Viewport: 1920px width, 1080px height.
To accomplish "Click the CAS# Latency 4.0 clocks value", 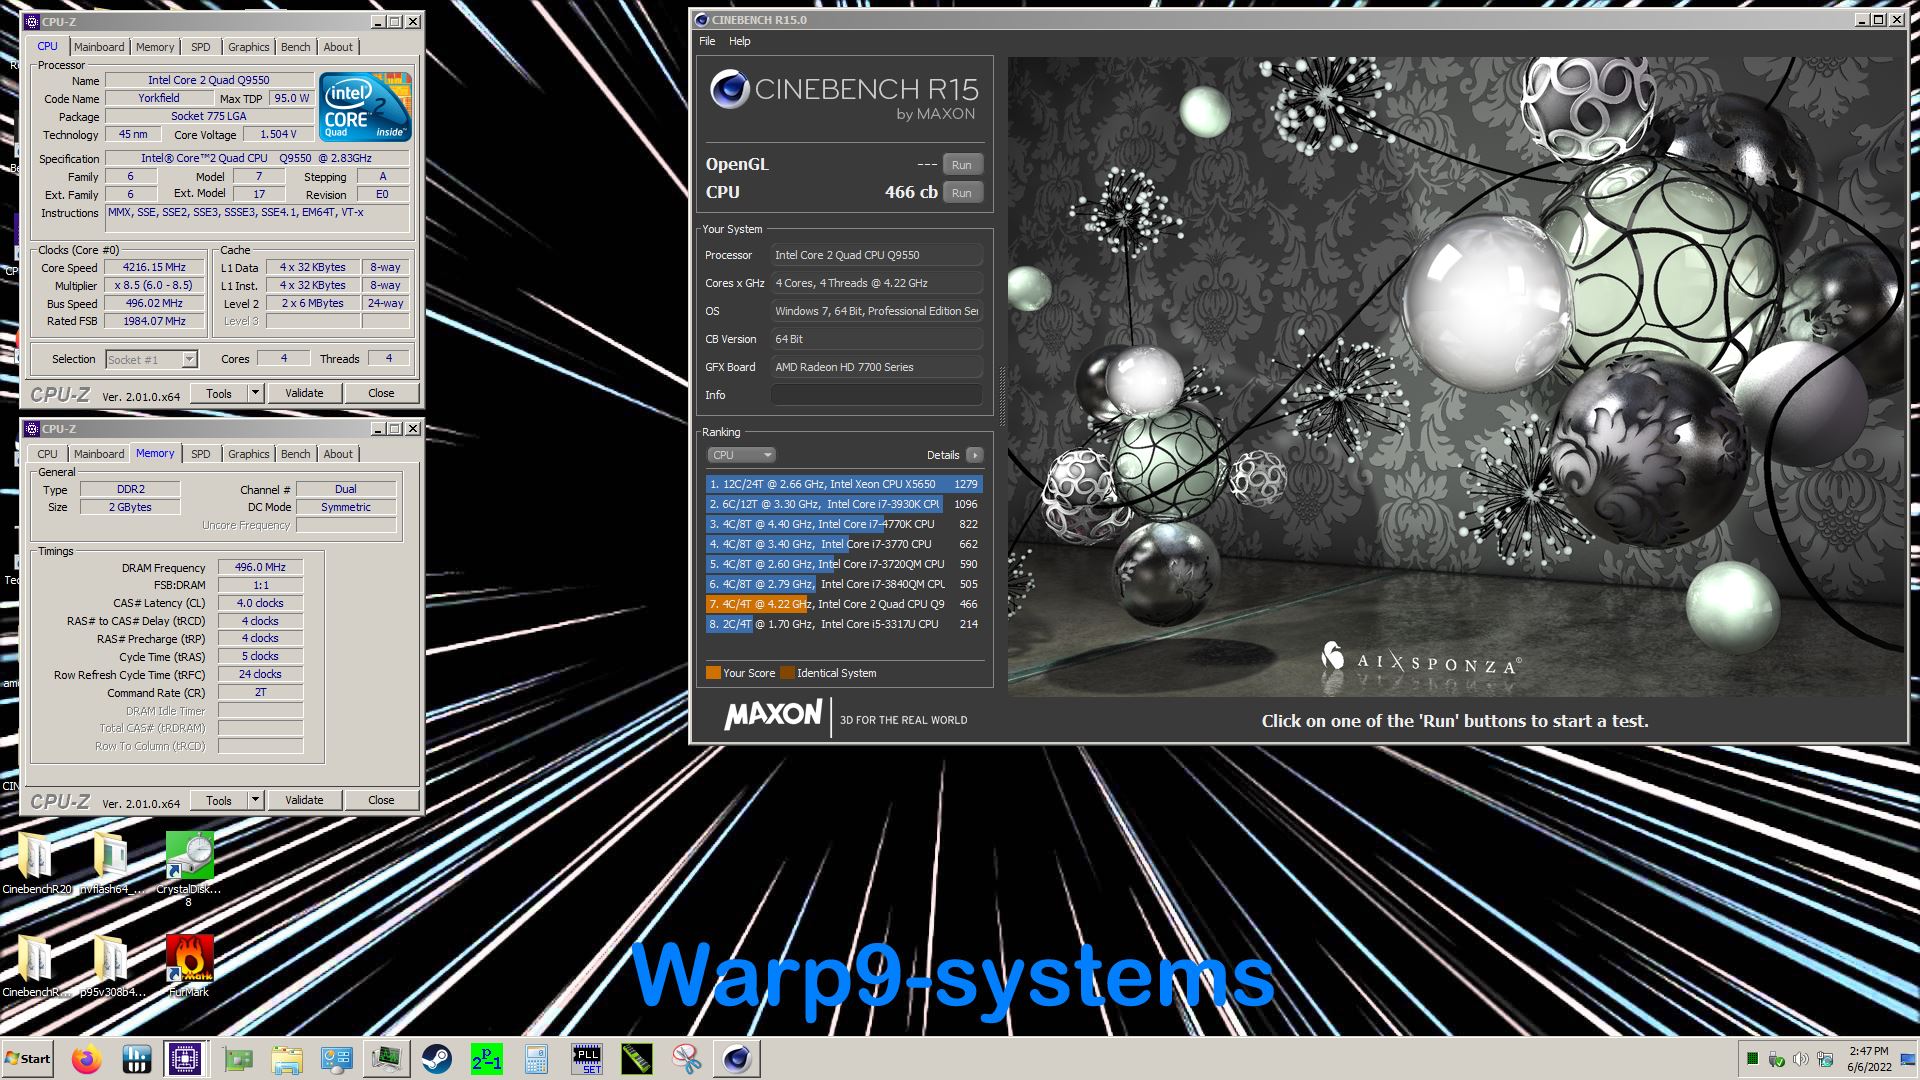I will (x=260, y=603).
